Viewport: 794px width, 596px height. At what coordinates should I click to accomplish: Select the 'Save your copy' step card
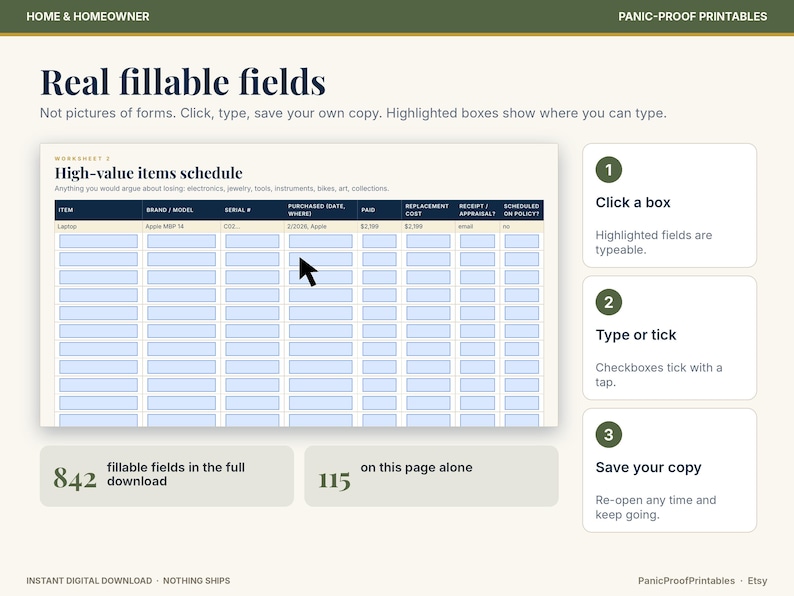(x=669, y=470)
